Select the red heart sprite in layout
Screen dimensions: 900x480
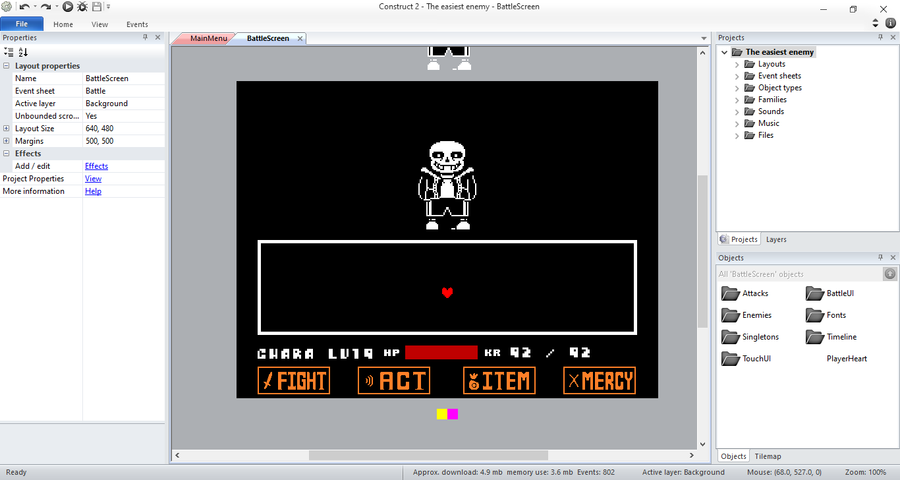point(448,293)
